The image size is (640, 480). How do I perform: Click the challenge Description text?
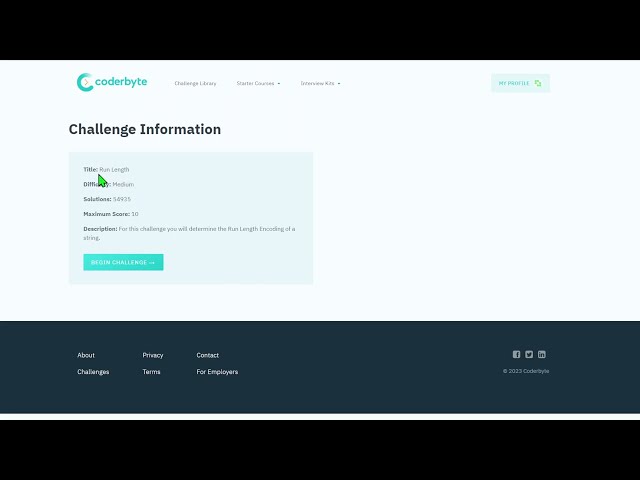pos(189,233)
